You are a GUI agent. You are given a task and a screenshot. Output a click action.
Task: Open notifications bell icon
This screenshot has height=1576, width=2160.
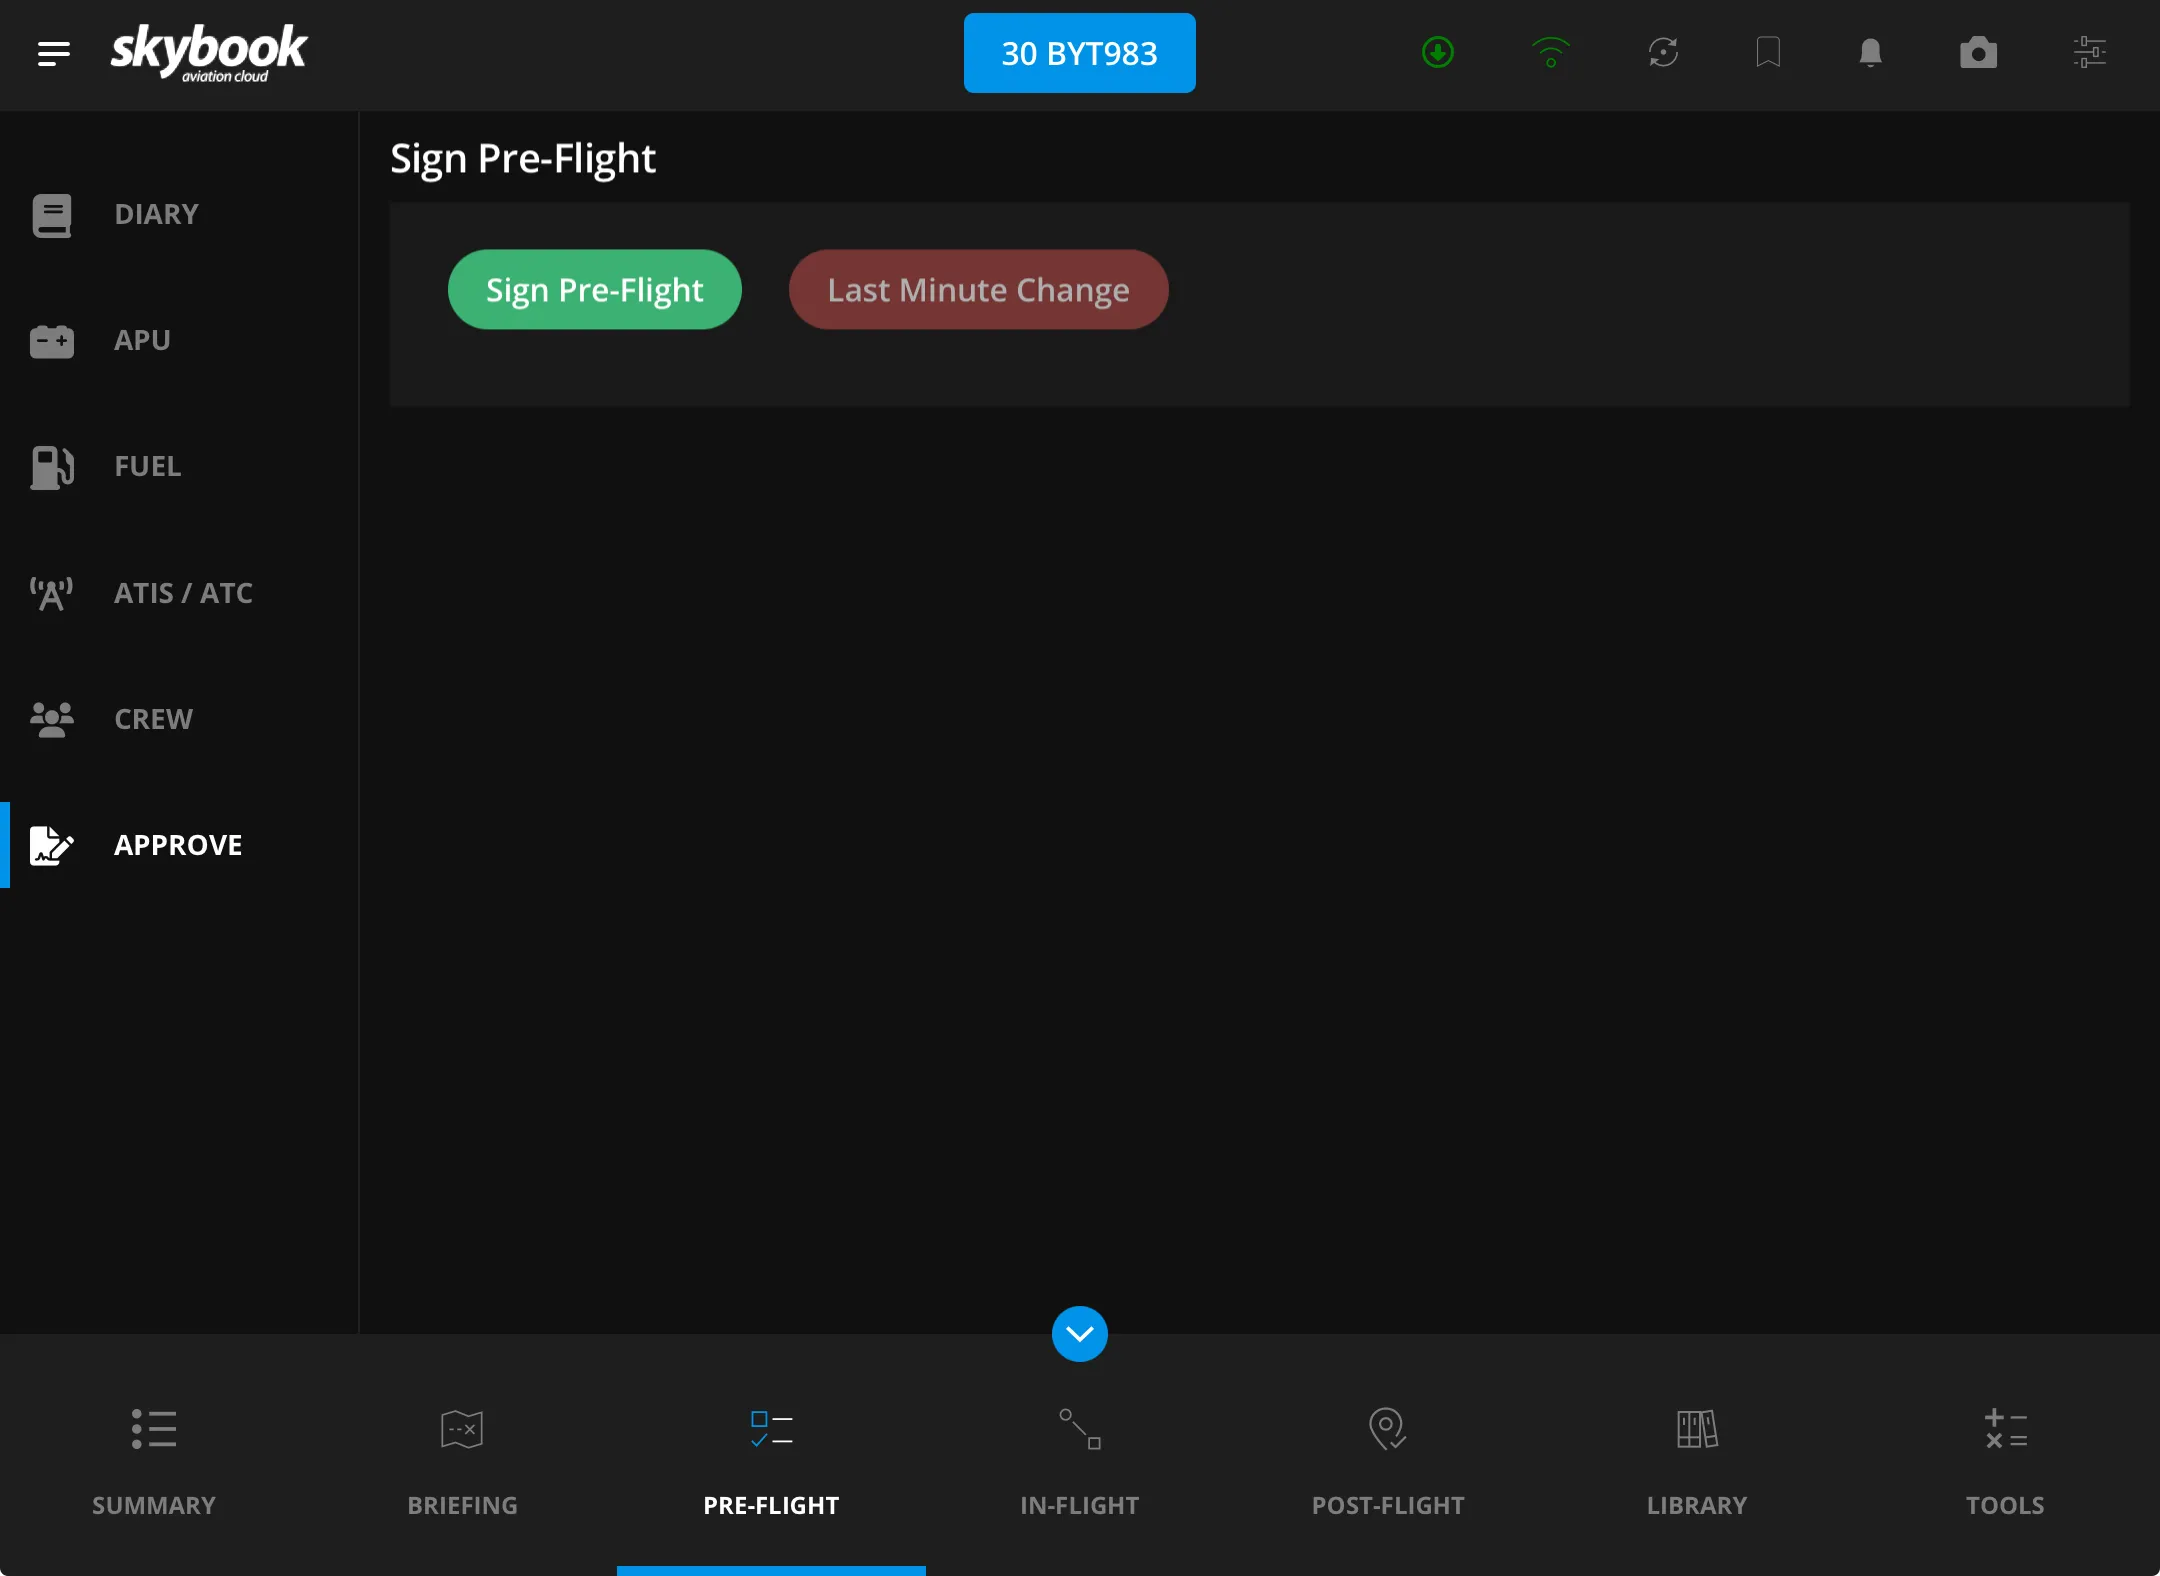pyautogui.click(x=1870, y=52)
